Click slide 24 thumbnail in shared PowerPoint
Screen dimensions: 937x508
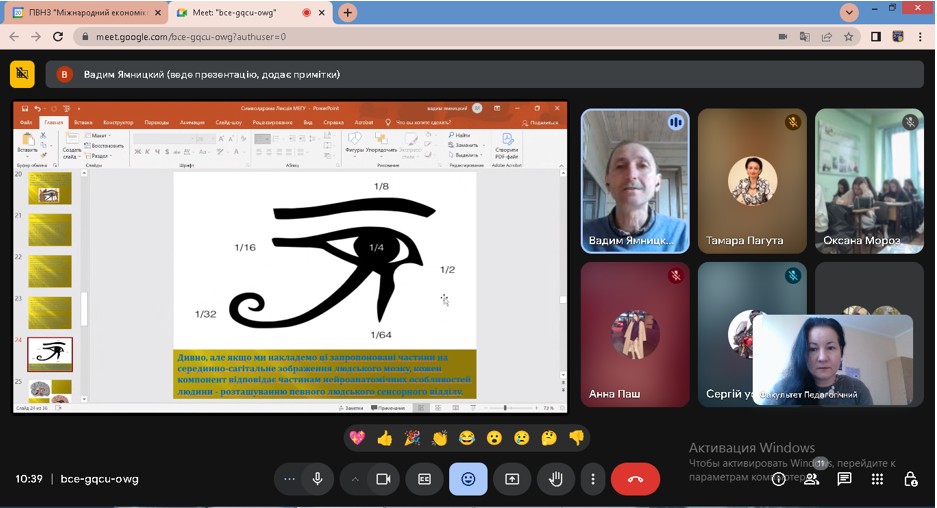tap(50, 354)
